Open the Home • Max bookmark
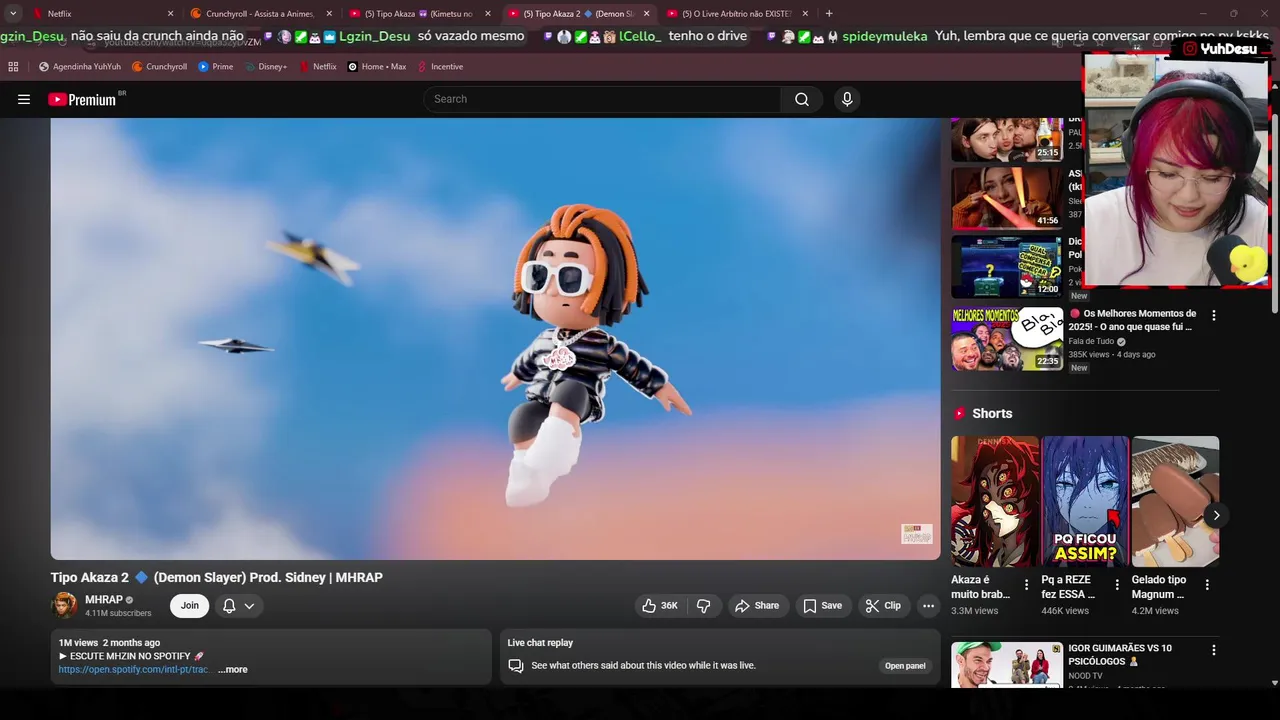This screenshot has width=1280, height=720. tap(376, 67)
